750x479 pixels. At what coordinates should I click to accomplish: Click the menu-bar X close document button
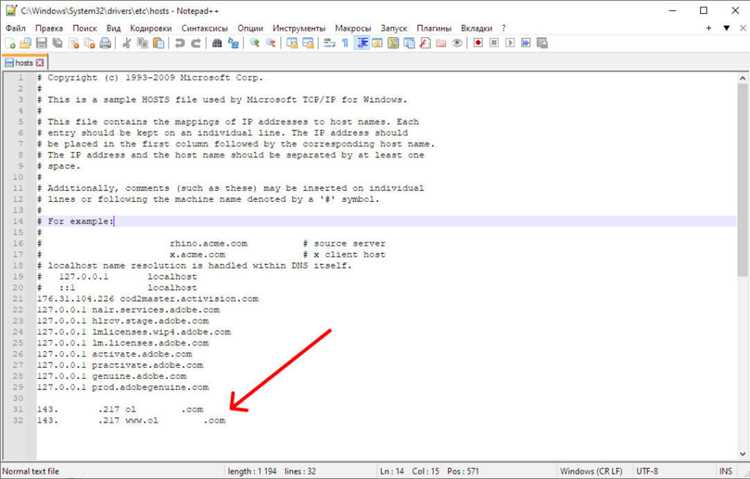pyautogui.click(x=743, y=28)
